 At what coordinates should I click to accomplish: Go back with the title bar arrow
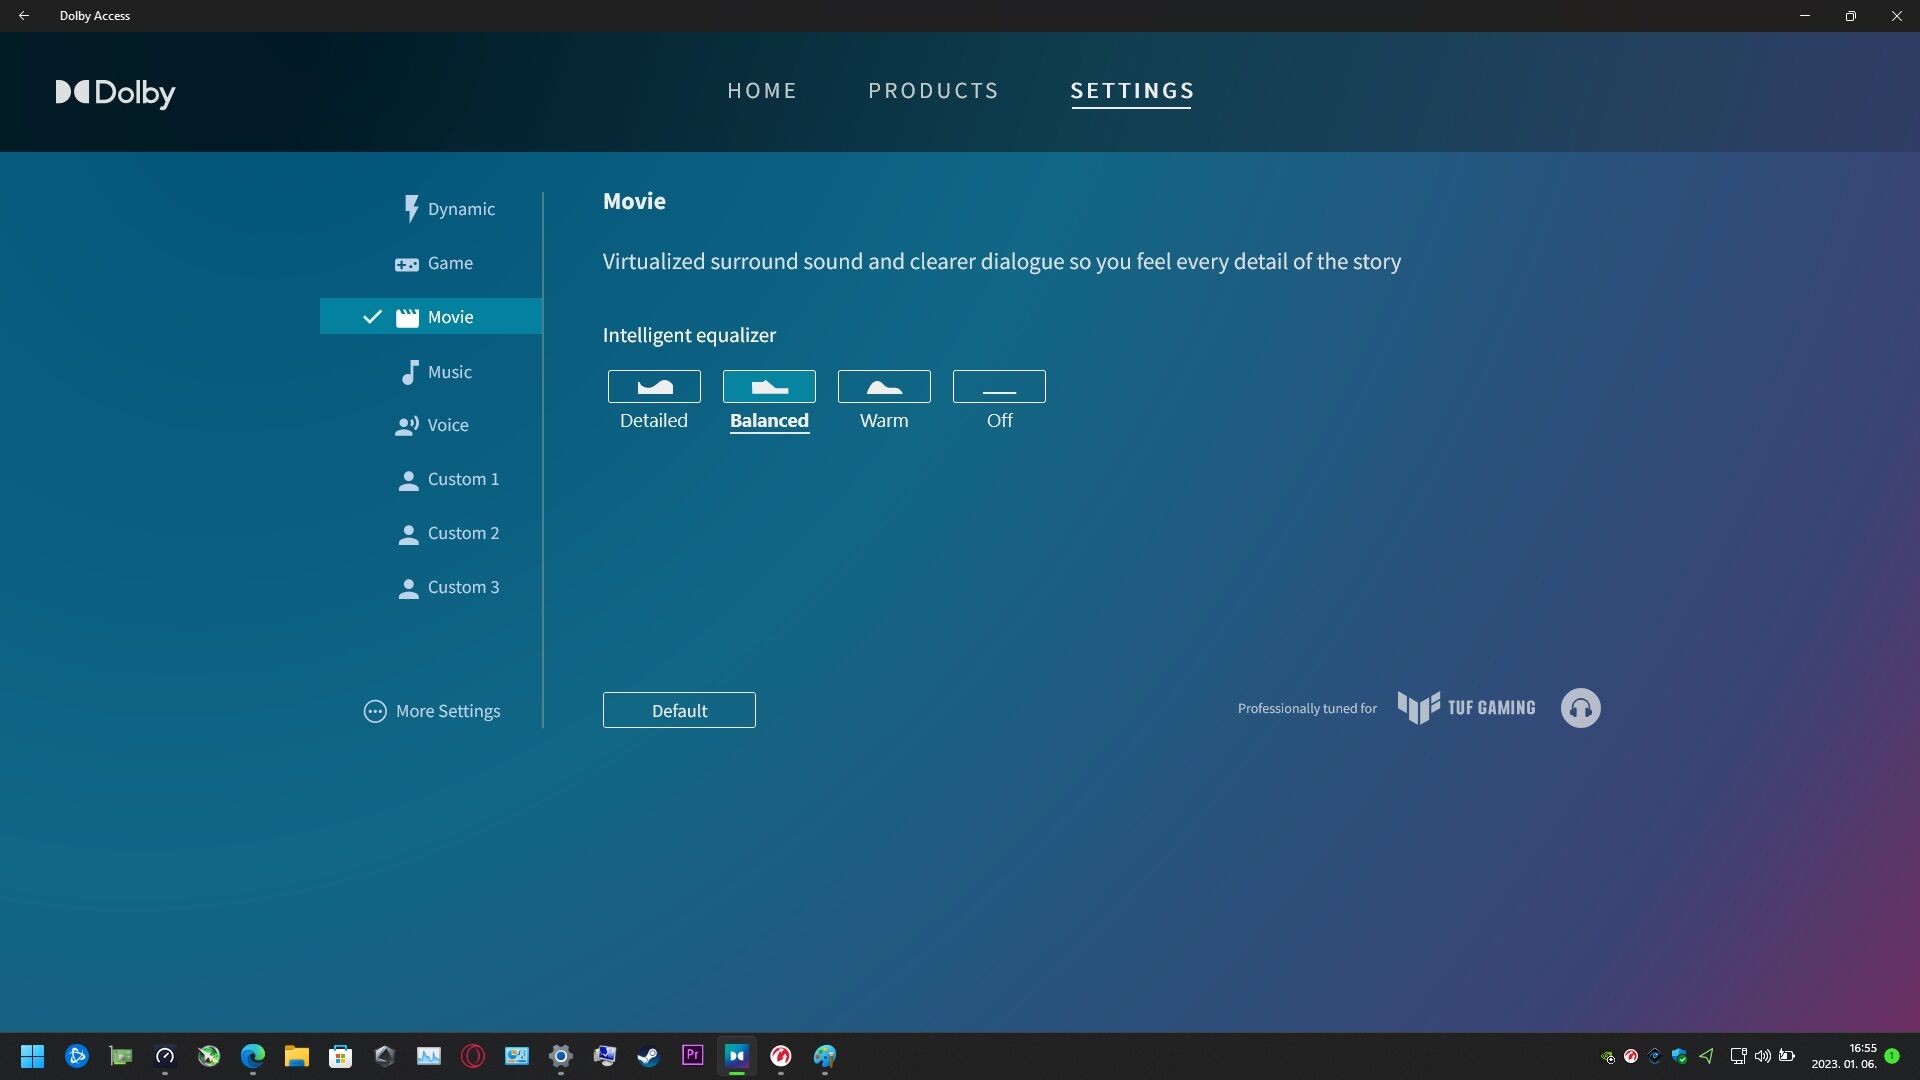tap(24, 16)
